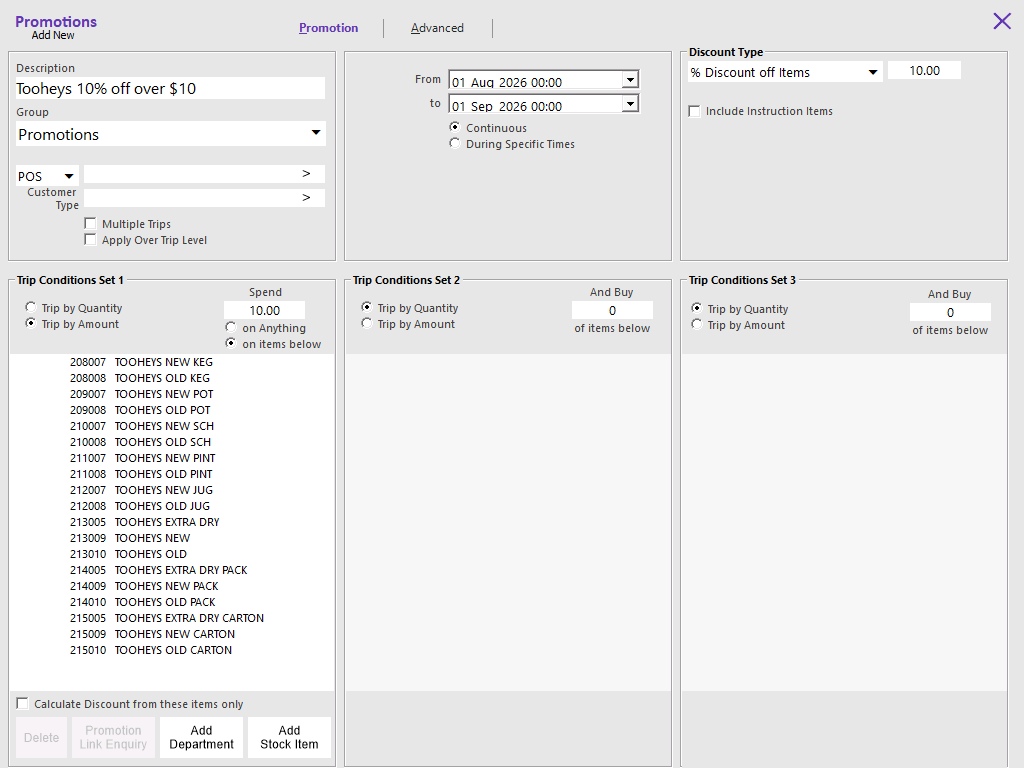The image size is (1024, 768).
Task: Select the TOOHEYS NEW PINT row
Action: (172, 458)
